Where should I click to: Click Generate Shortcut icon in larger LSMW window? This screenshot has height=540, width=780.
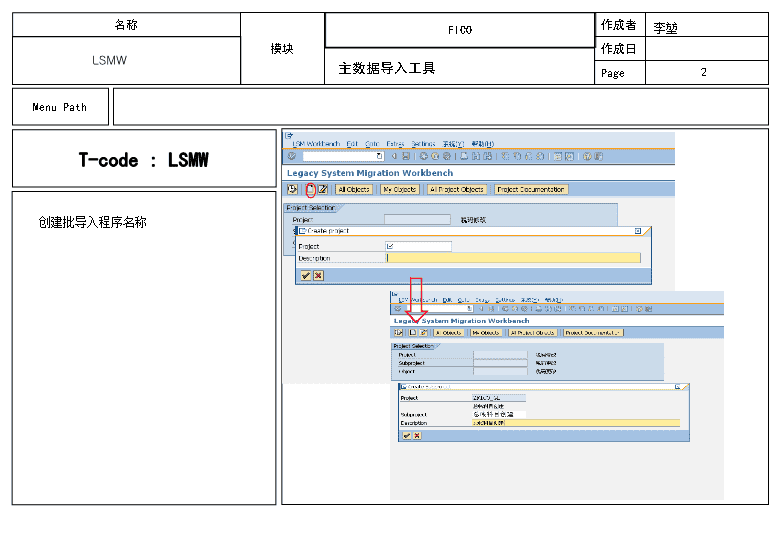coord(570,156)
